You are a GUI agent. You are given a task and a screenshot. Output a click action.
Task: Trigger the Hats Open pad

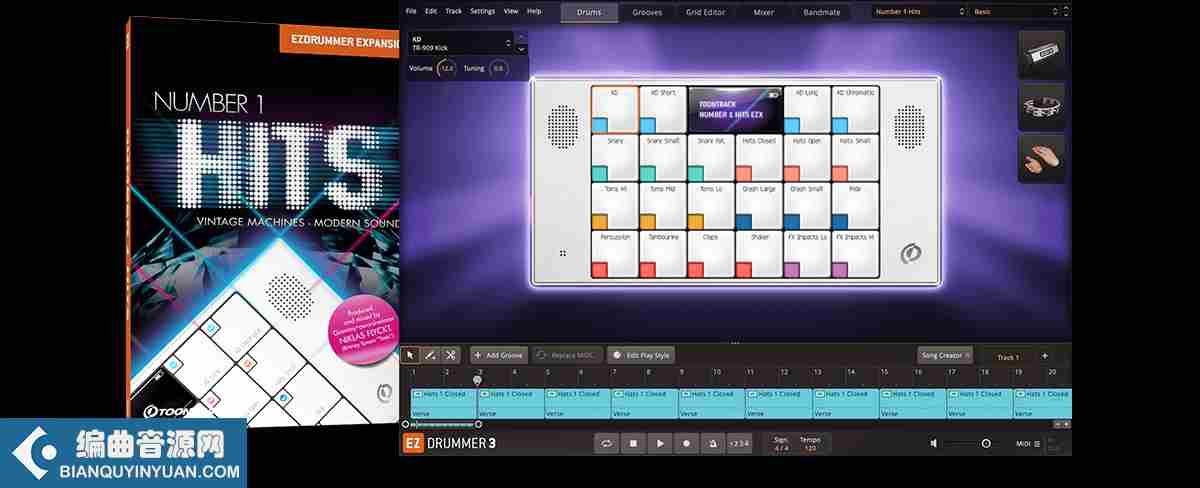(808, 158)
